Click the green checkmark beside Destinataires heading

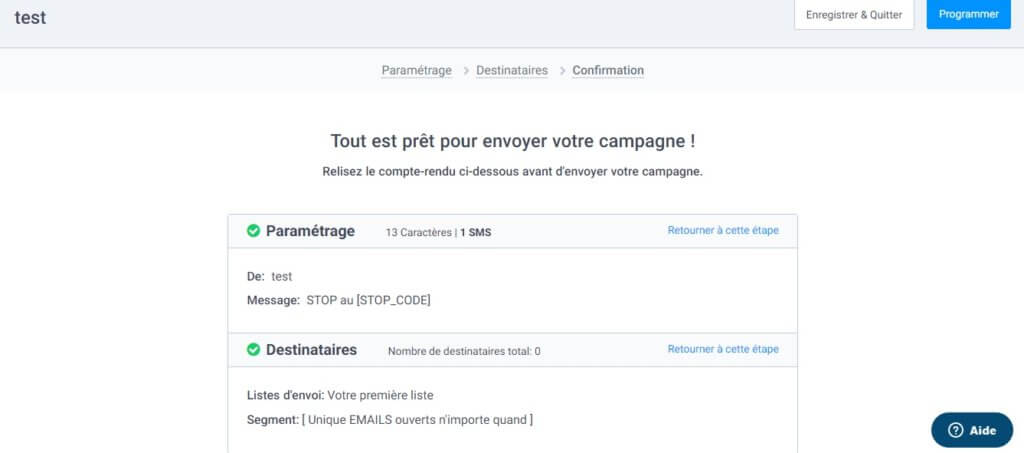tap(254, 350)
